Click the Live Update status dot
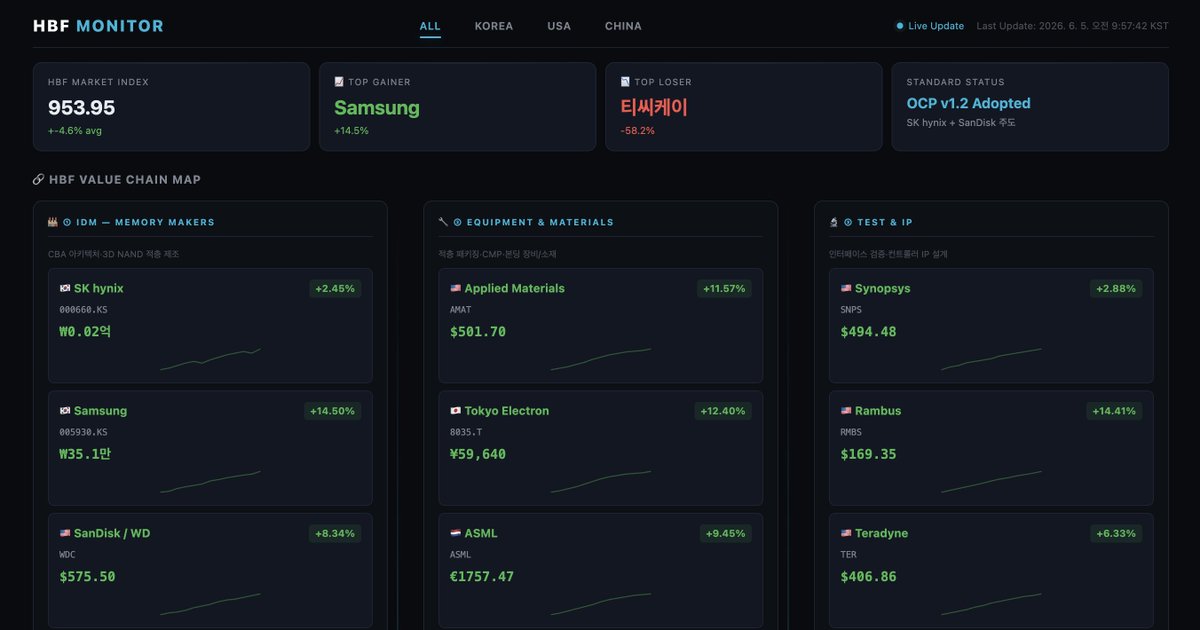Viewport: 1200px width, 630px height. [x=900, y=26]
